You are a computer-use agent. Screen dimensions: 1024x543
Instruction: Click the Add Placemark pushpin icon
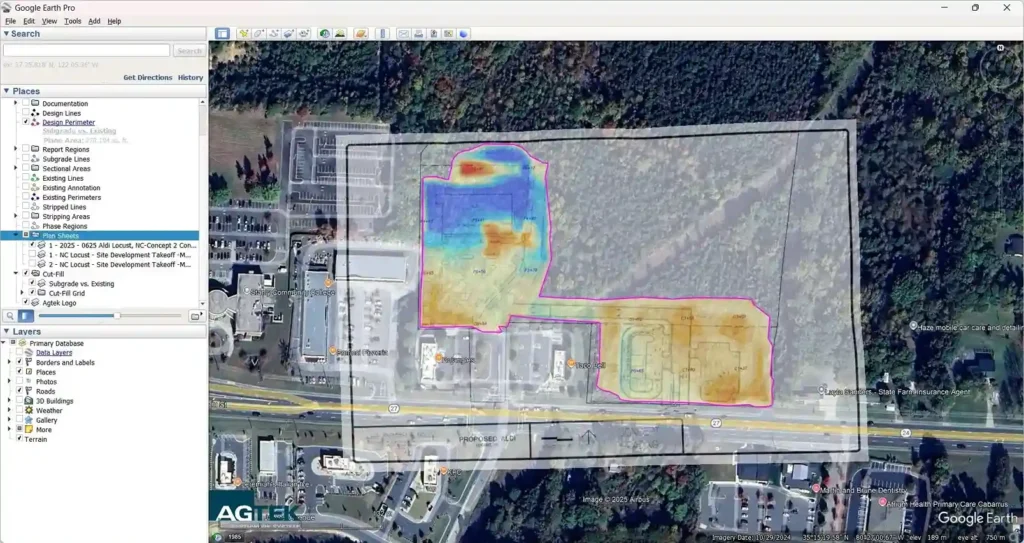point(244,33)
